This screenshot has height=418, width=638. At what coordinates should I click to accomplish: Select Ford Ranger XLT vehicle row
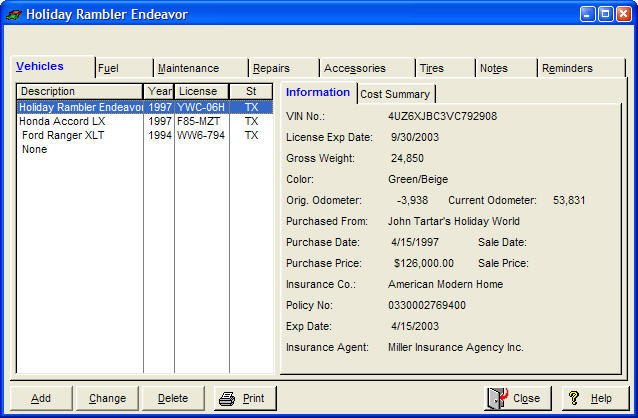coord(64,135)
